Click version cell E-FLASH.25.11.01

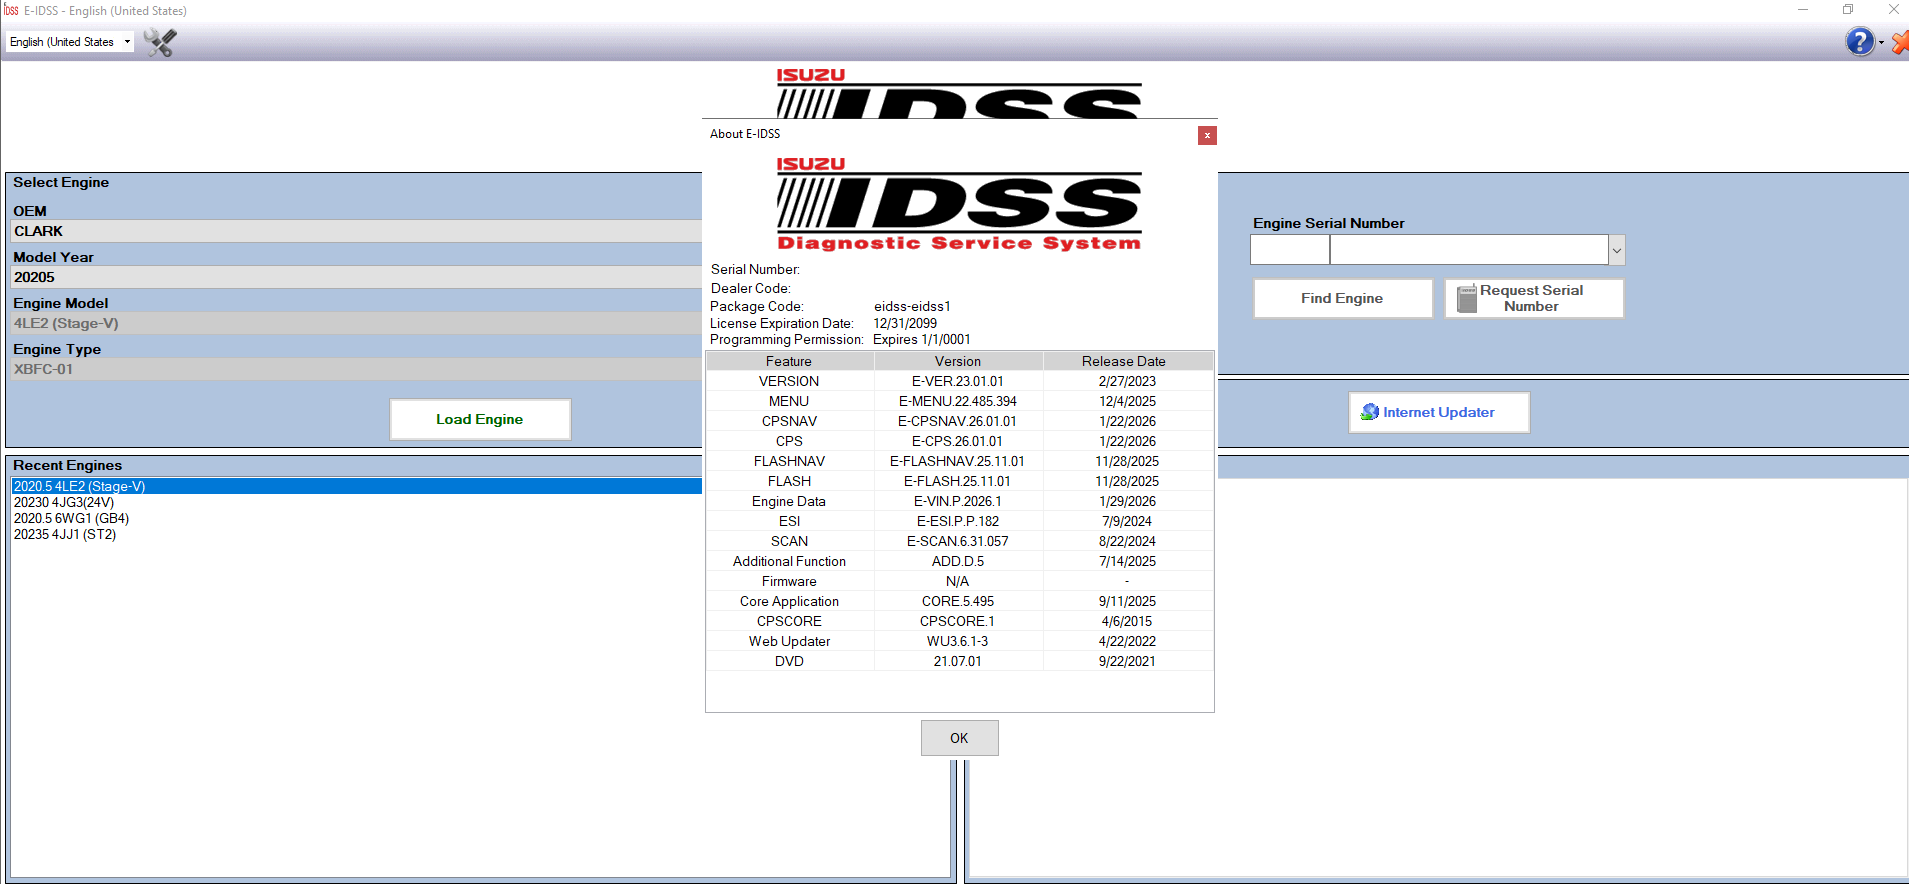tap(958, 481)
